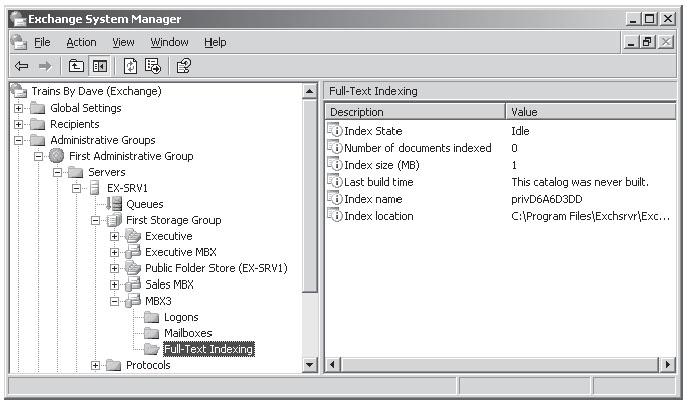The height and width of the screenshot is (404, 687).
Task: Open the Window menu
Action: click(169, 43)
